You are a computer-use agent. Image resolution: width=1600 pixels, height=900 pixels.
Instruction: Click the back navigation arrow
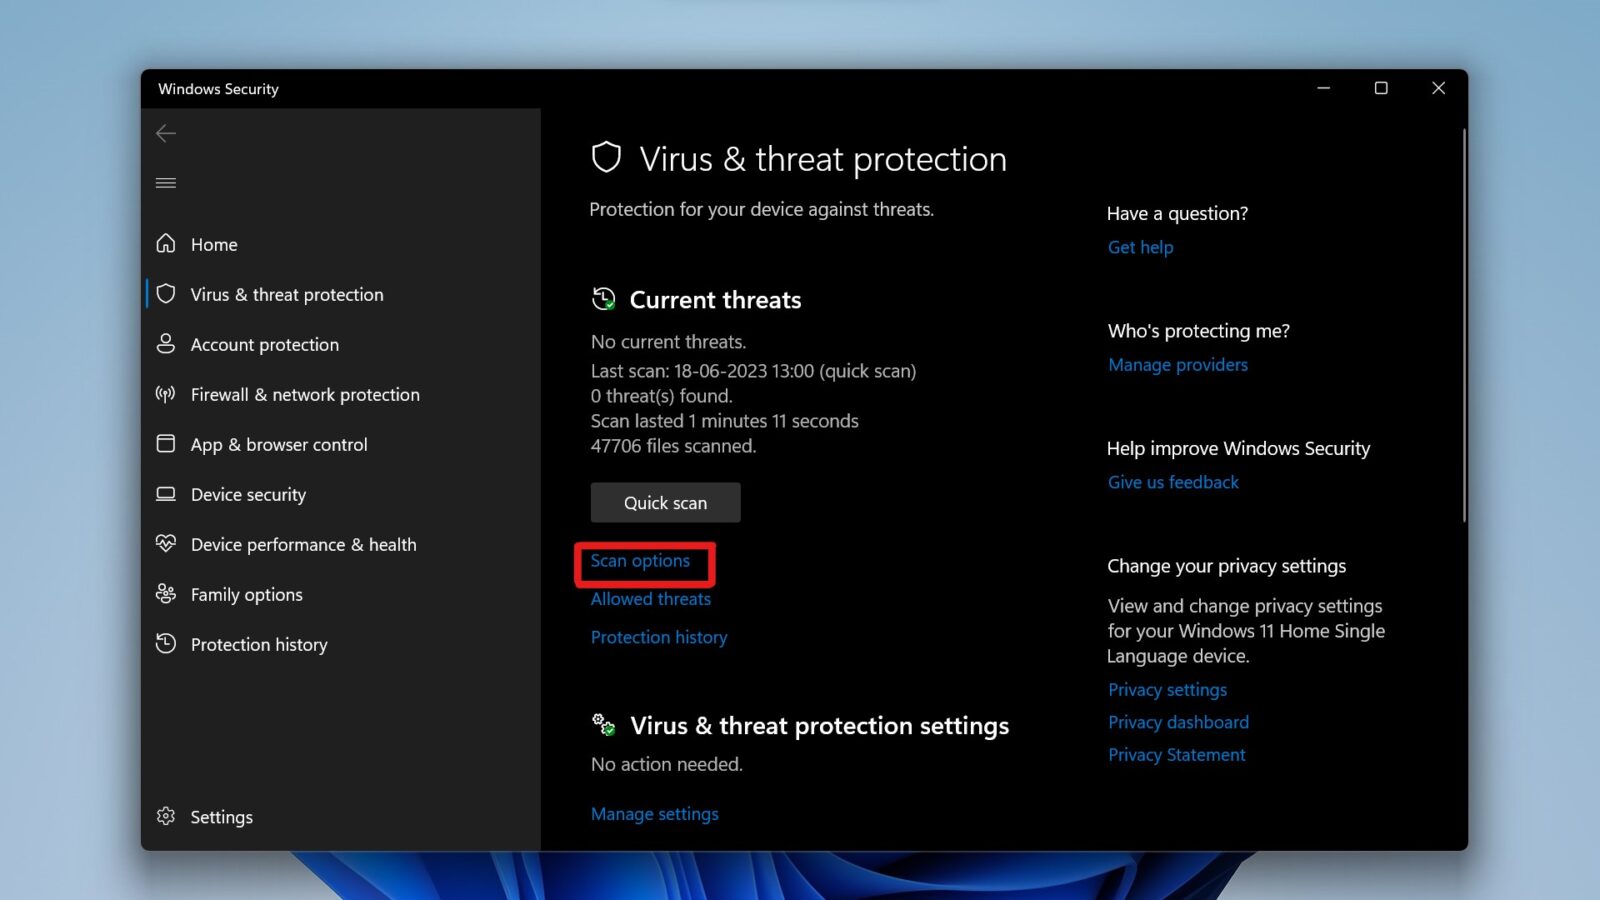(165, 133)
